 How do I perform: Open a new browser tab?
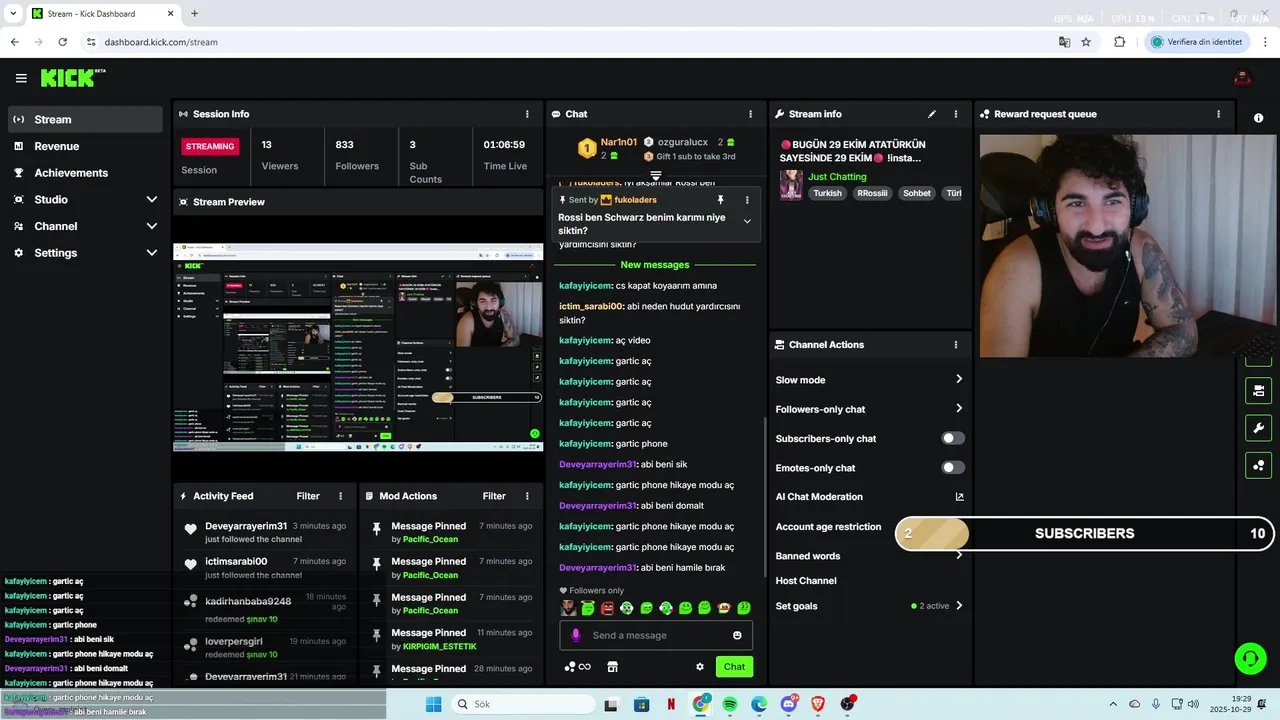click(194, 14)
